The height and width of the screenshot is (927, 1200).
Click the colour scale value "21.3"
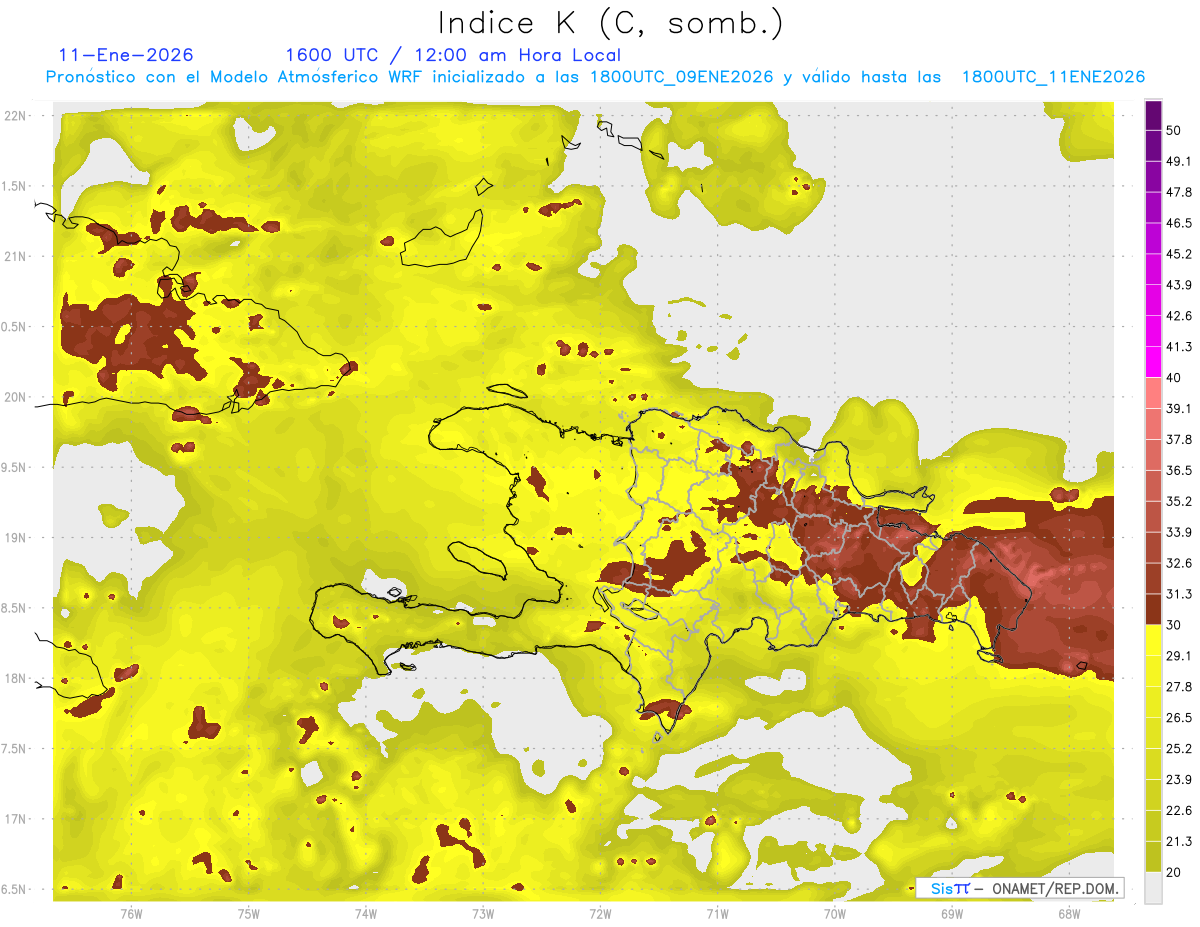(1179, 841)
